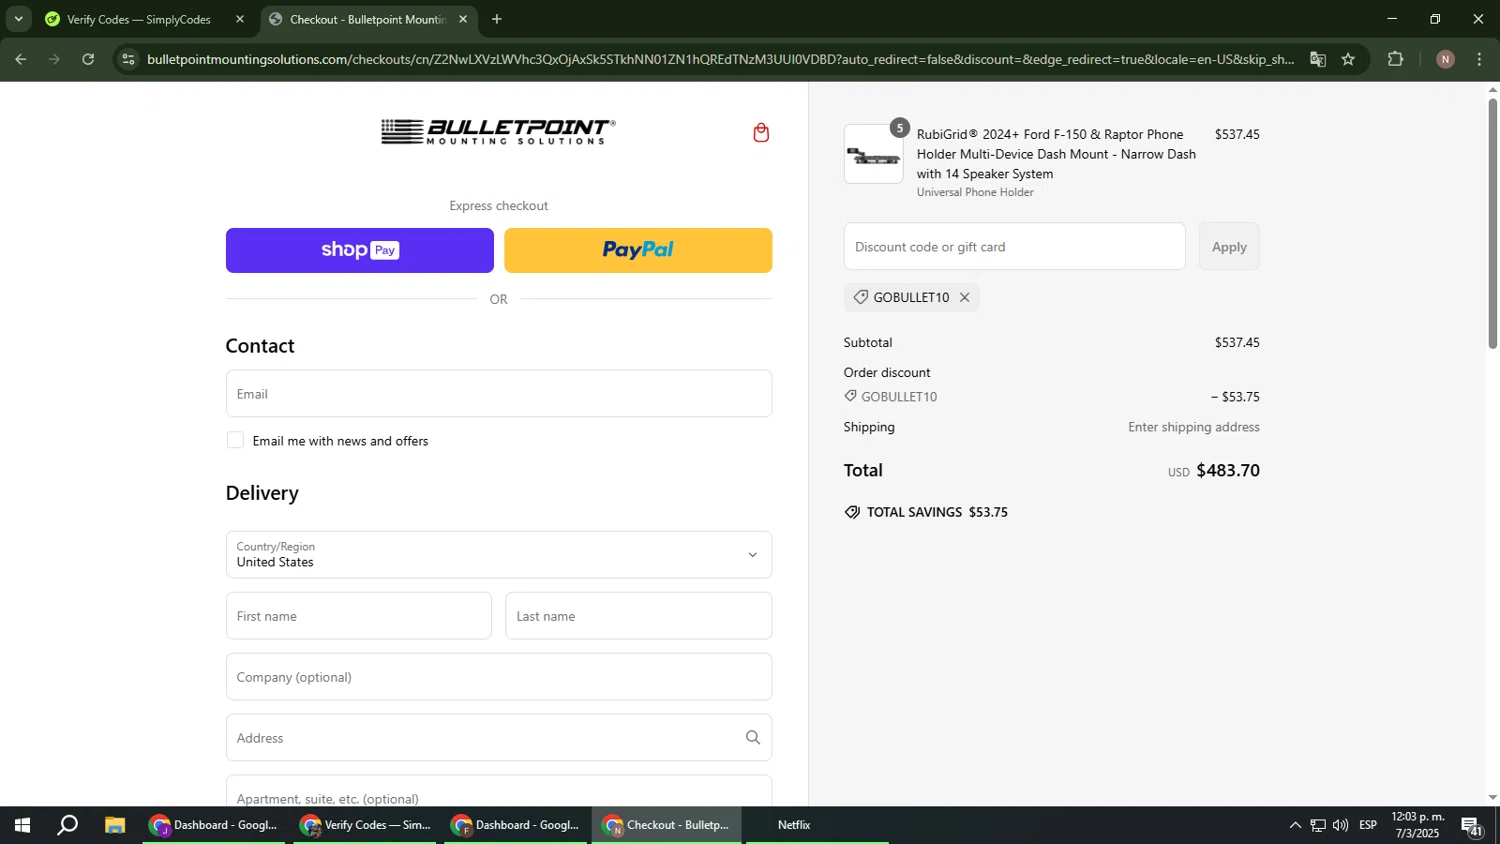1500x844 pixels.
Task: Open site information icon in address bar
Action: (x=128, y=59)
